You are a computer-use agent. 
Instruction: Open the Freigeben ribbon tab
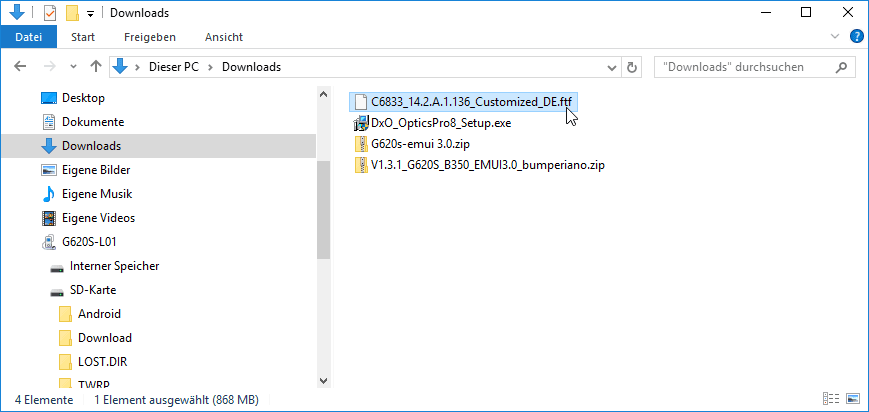[x=150, y=37]
